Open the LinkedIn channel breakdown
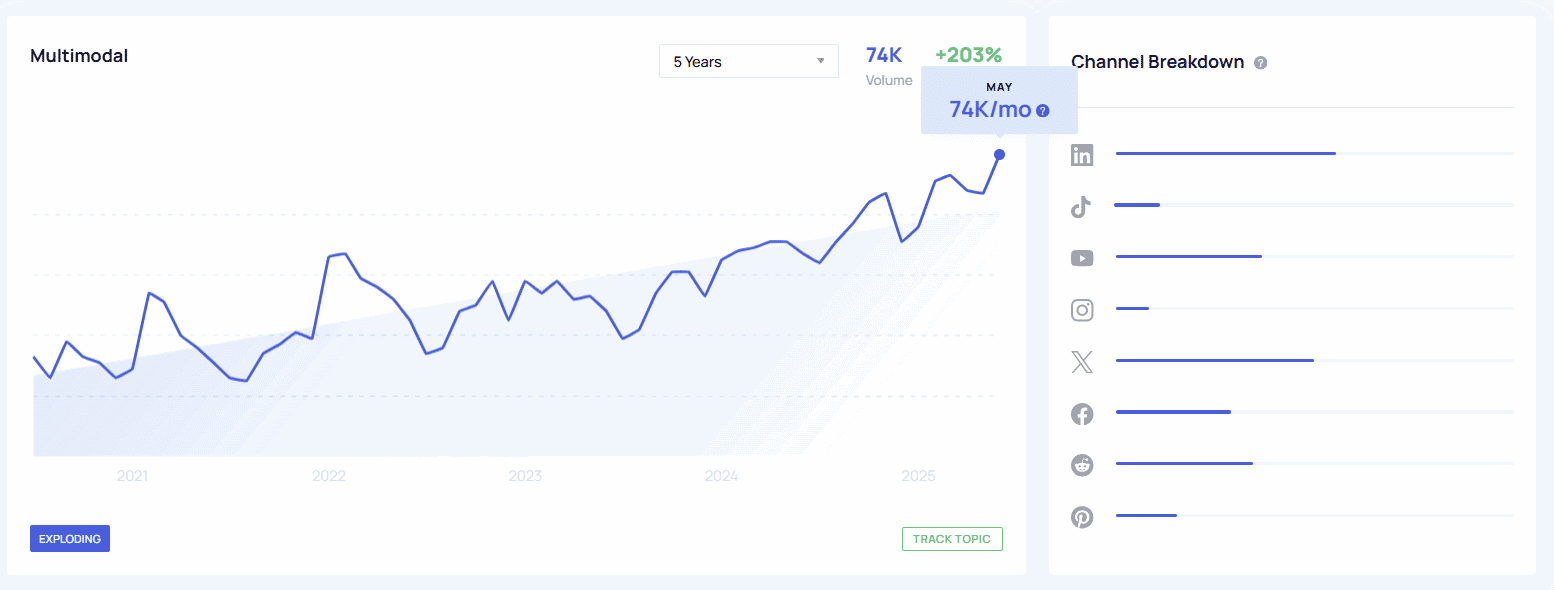The width and height of the screenshot is (1554, 590). click(1082, 154)
